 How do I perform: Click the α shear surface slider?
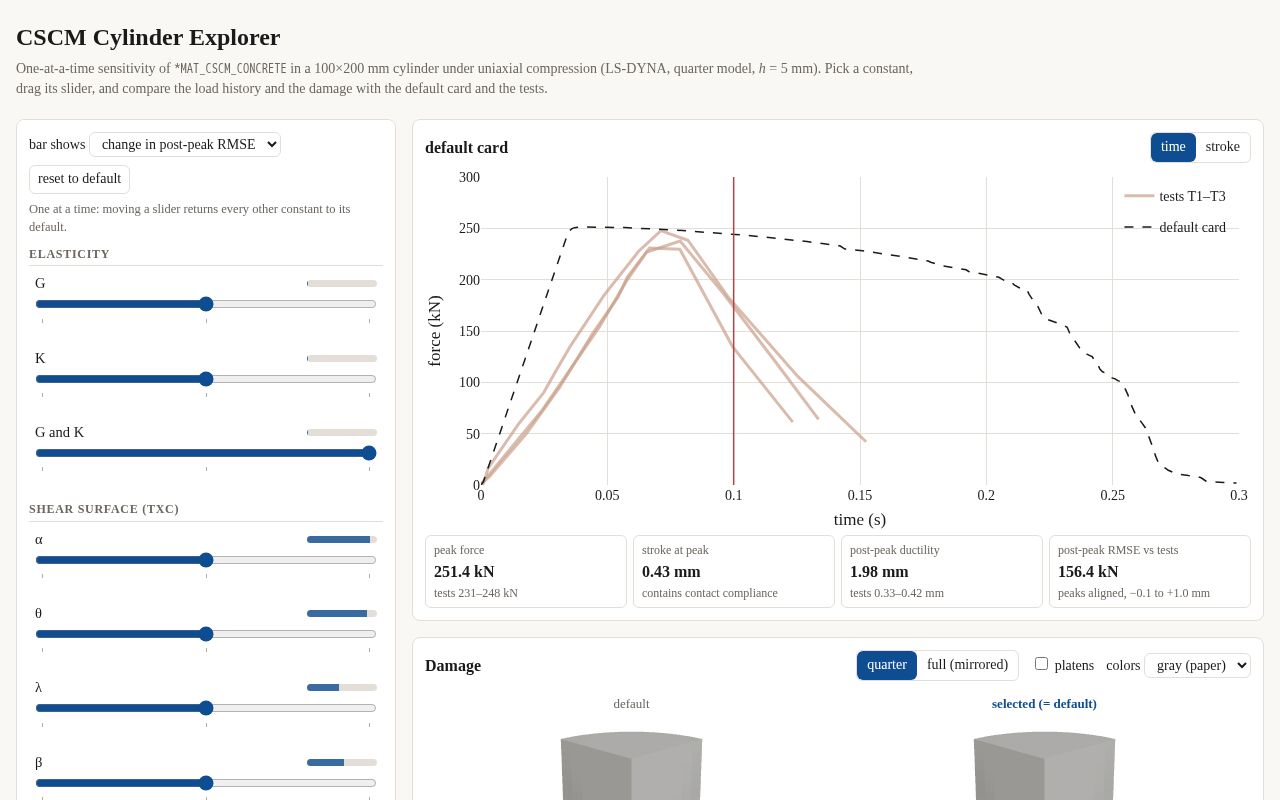206,560
